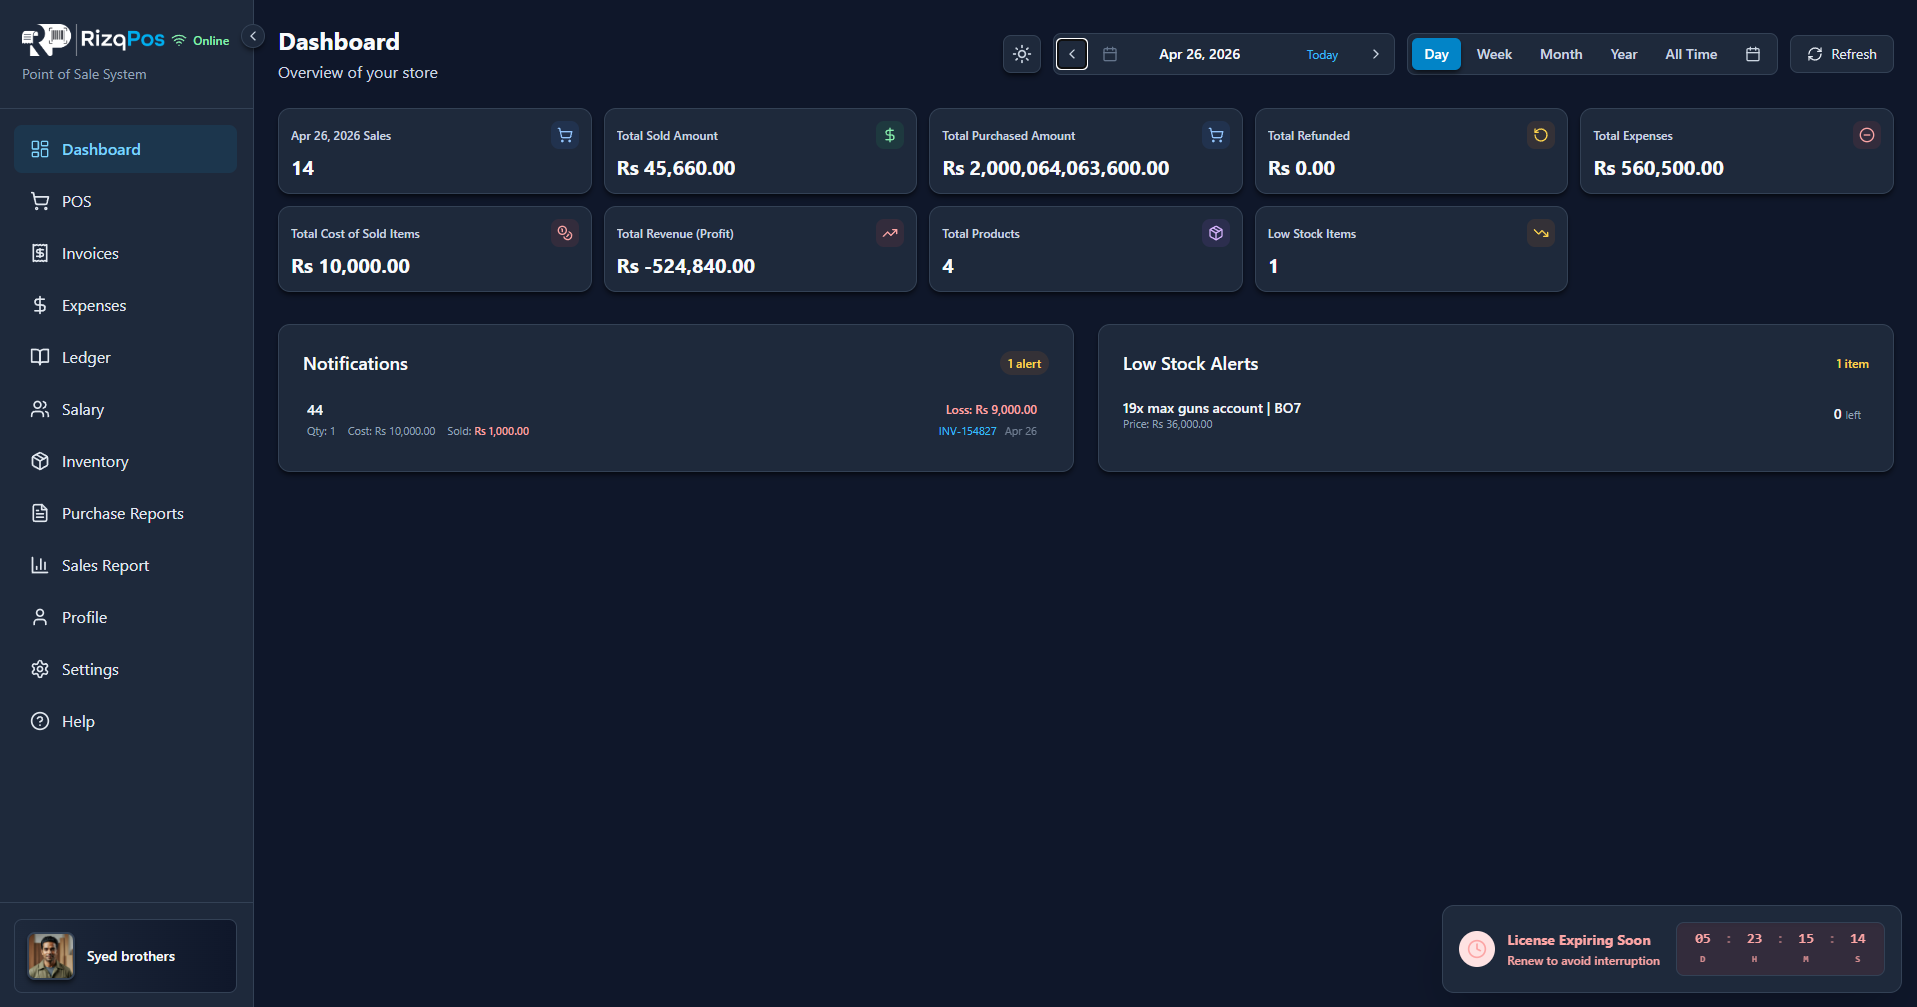Open the custom date range calendar icon
Viewport: 1917px width, 1007px height.
click(1752, 54)
